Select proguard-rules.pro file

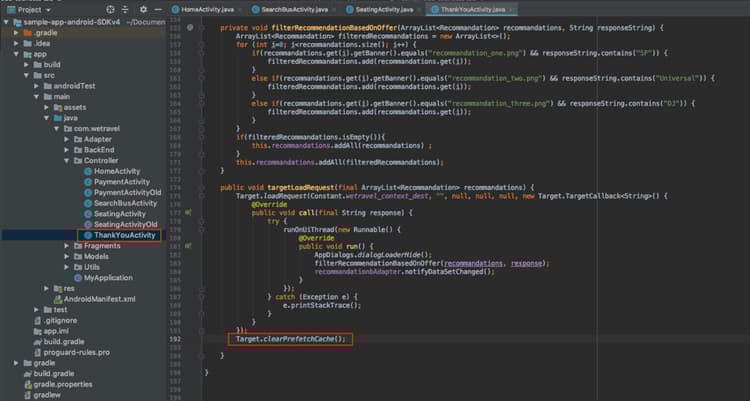point(76,352)
